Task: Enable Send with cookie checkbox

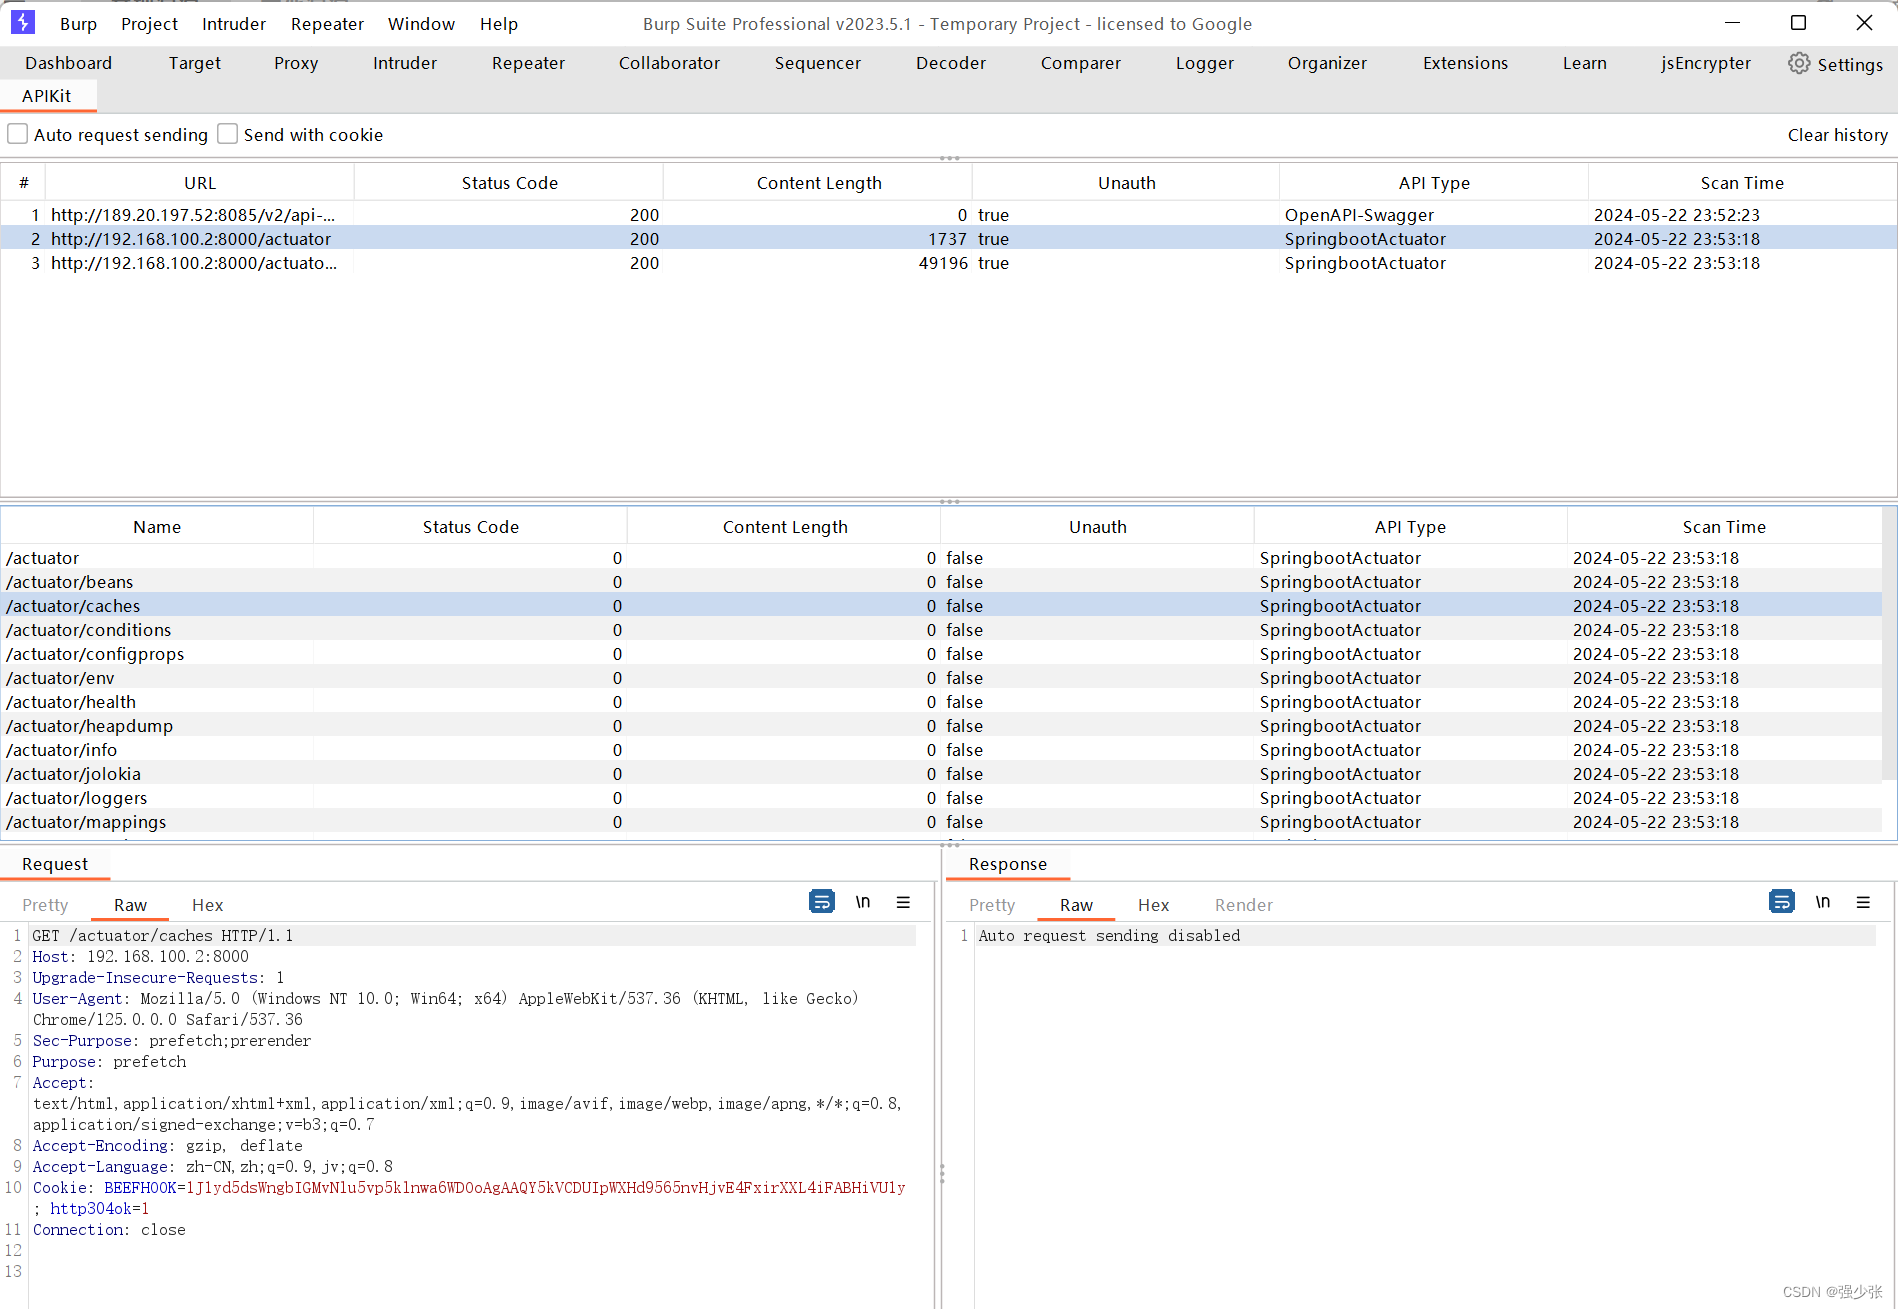Action: pyautogui.click(x=228, y=134)
